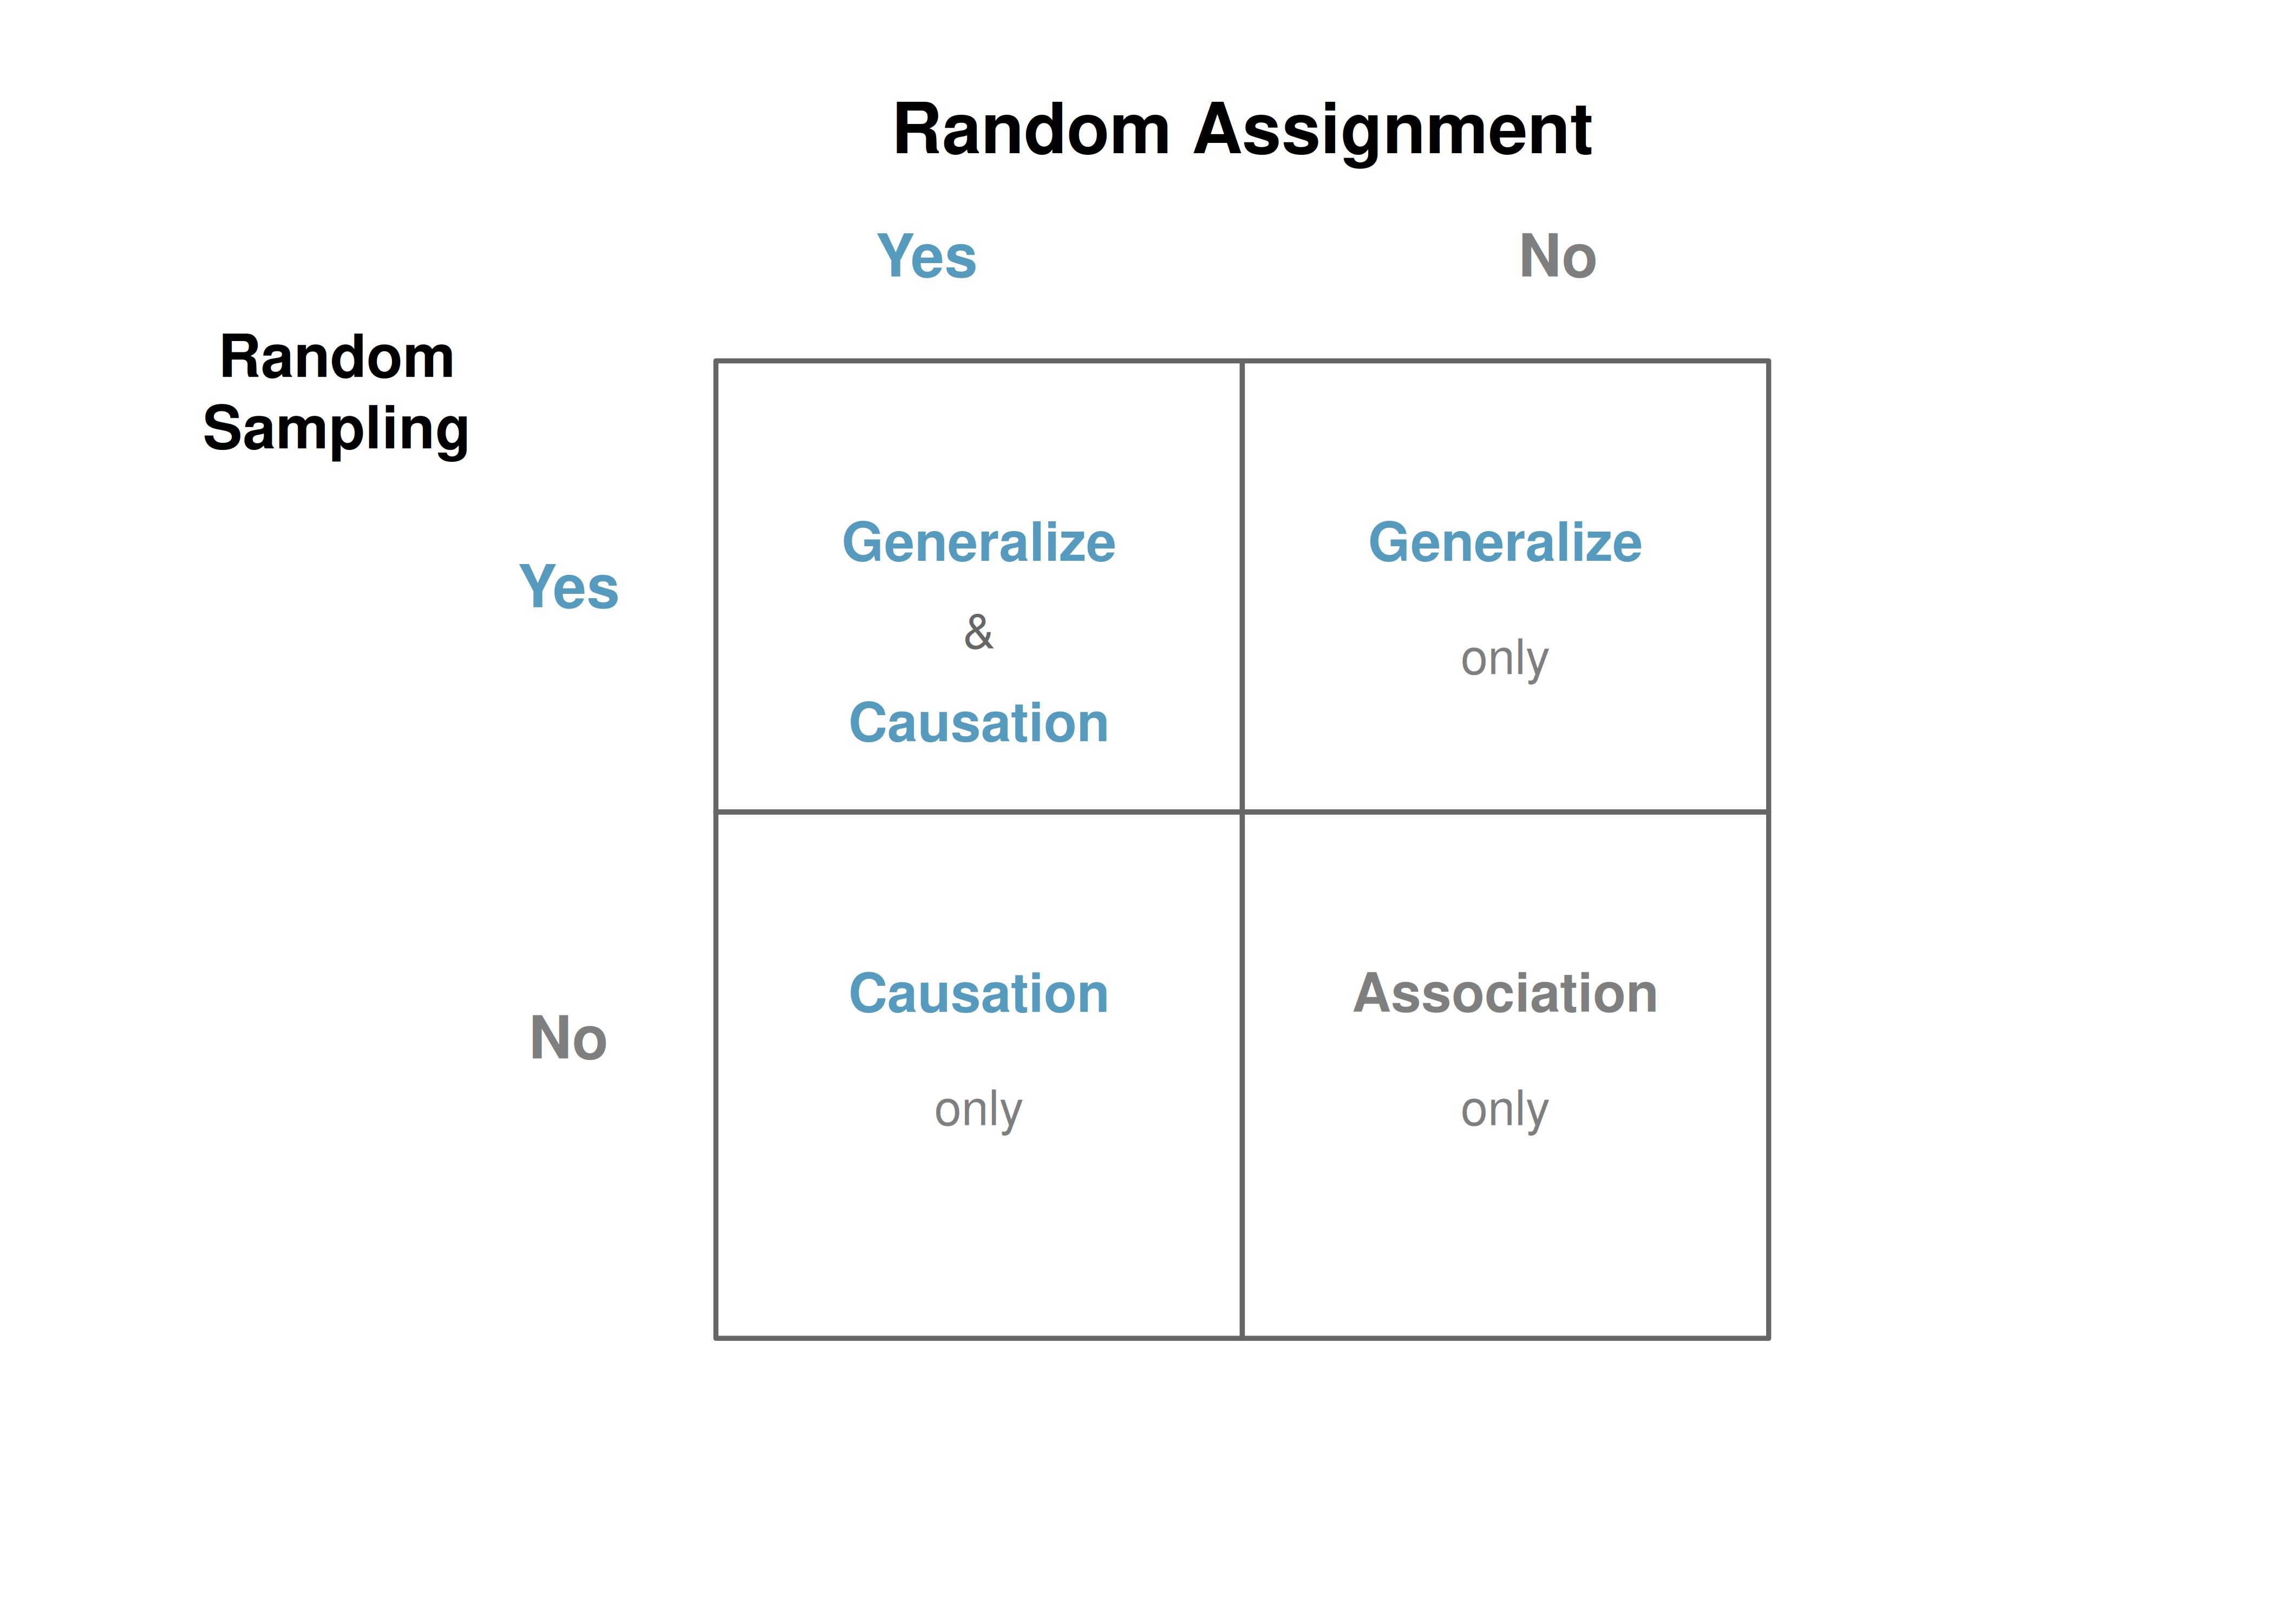This screenshot has width=2274, height=1624.
Task: Click the Random Sampling label
Action: [336, 393]
